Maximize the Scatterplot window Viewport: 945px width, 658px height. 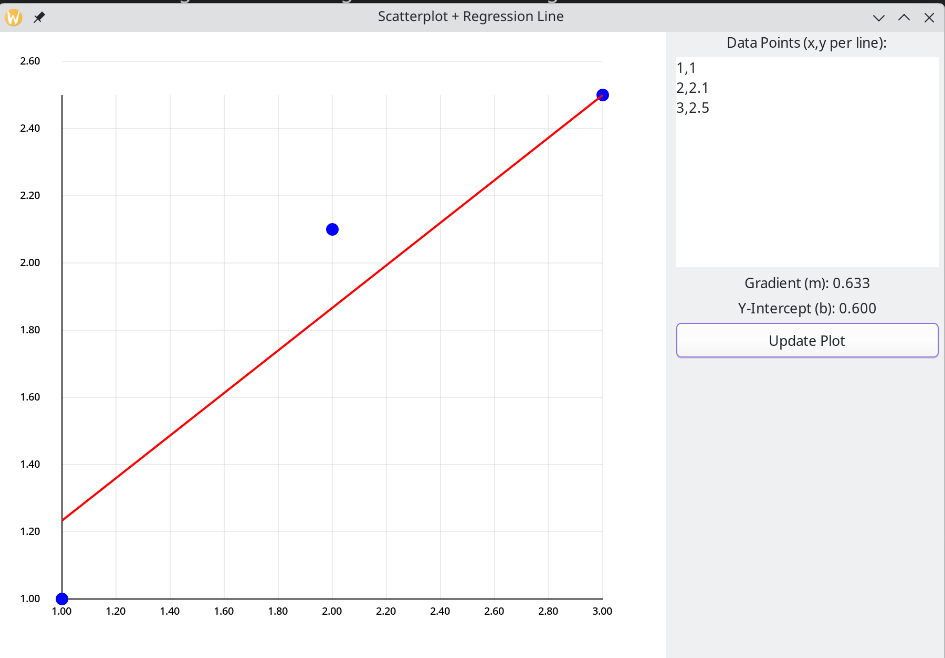tap(904, 17)
